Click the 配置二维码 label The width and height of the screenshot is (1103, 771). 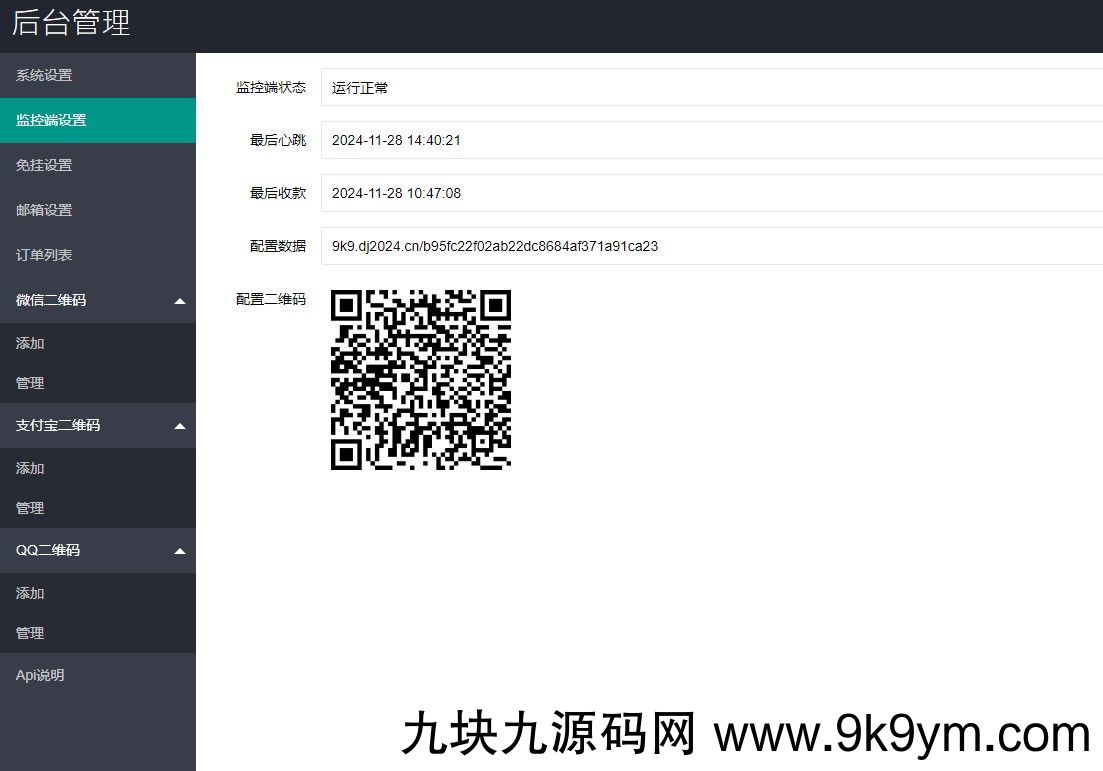271,299
